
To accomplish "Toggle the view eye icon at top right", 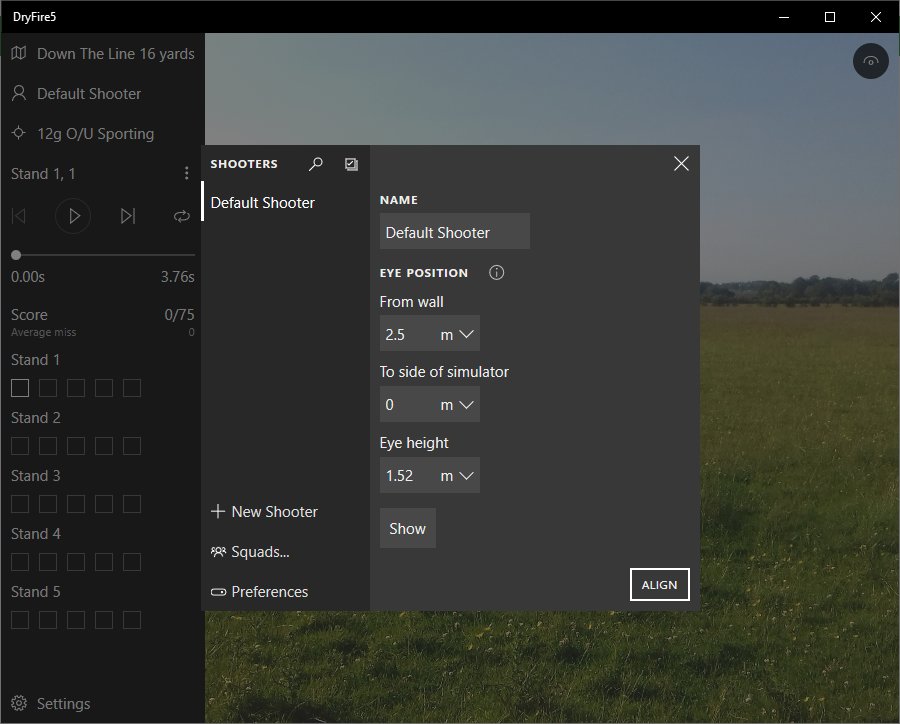I will click(x=871, y=62).
